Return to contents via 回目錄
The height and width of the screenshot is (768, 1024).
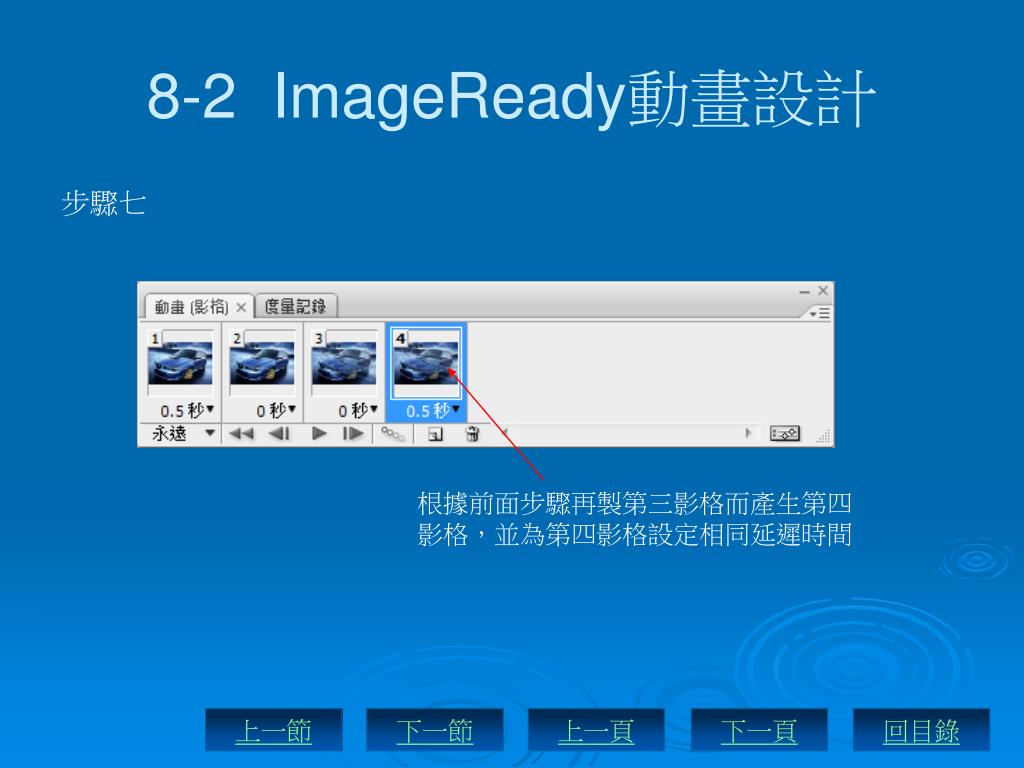coord(921,731)
